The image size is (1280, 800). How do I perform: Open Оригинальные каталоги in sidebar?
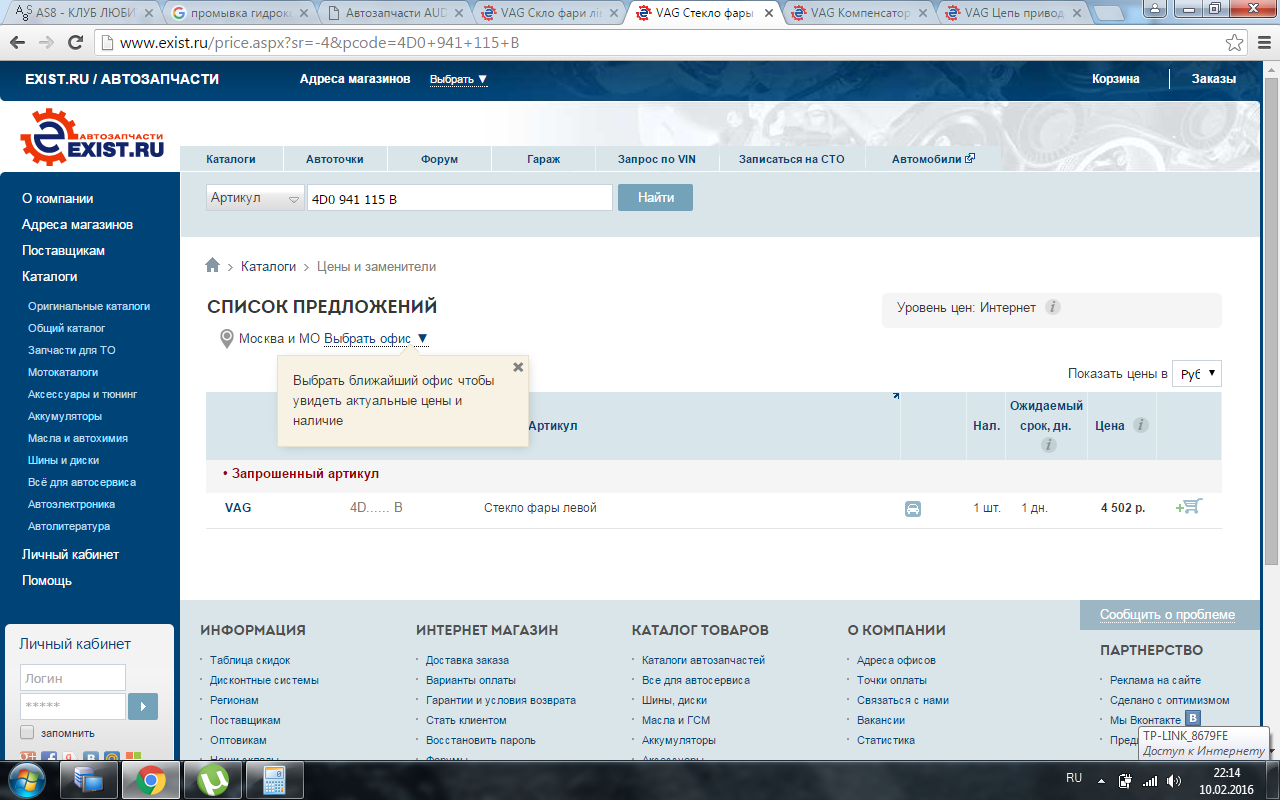[x=89, y=306]
